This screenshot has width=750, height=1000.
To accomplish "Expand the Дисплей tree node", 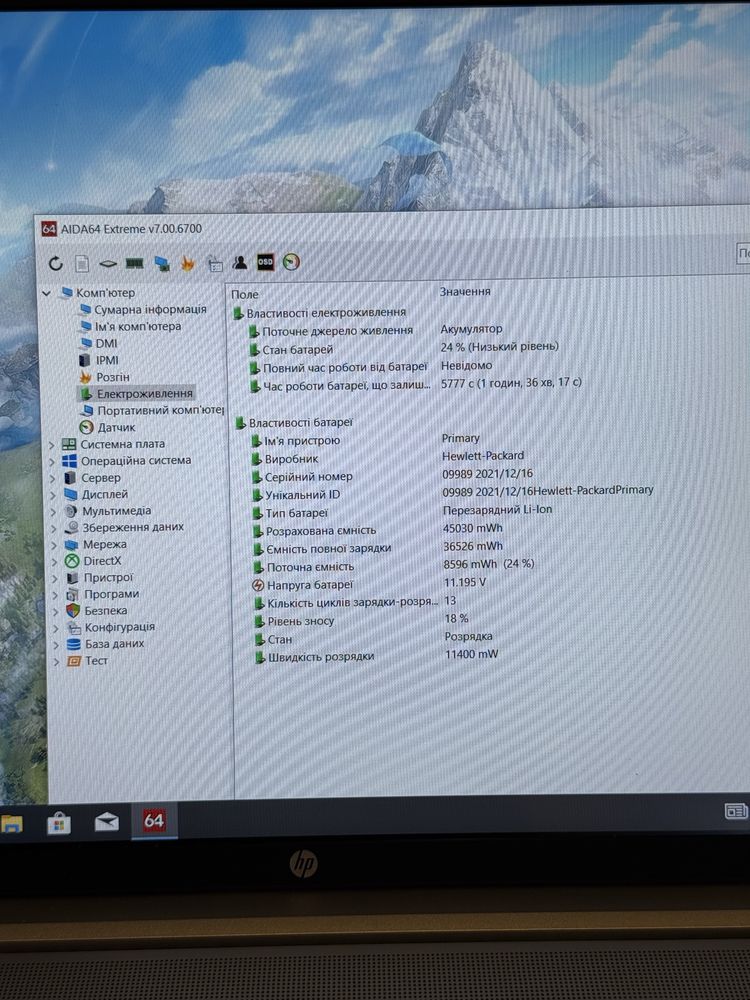I will 54,495.
